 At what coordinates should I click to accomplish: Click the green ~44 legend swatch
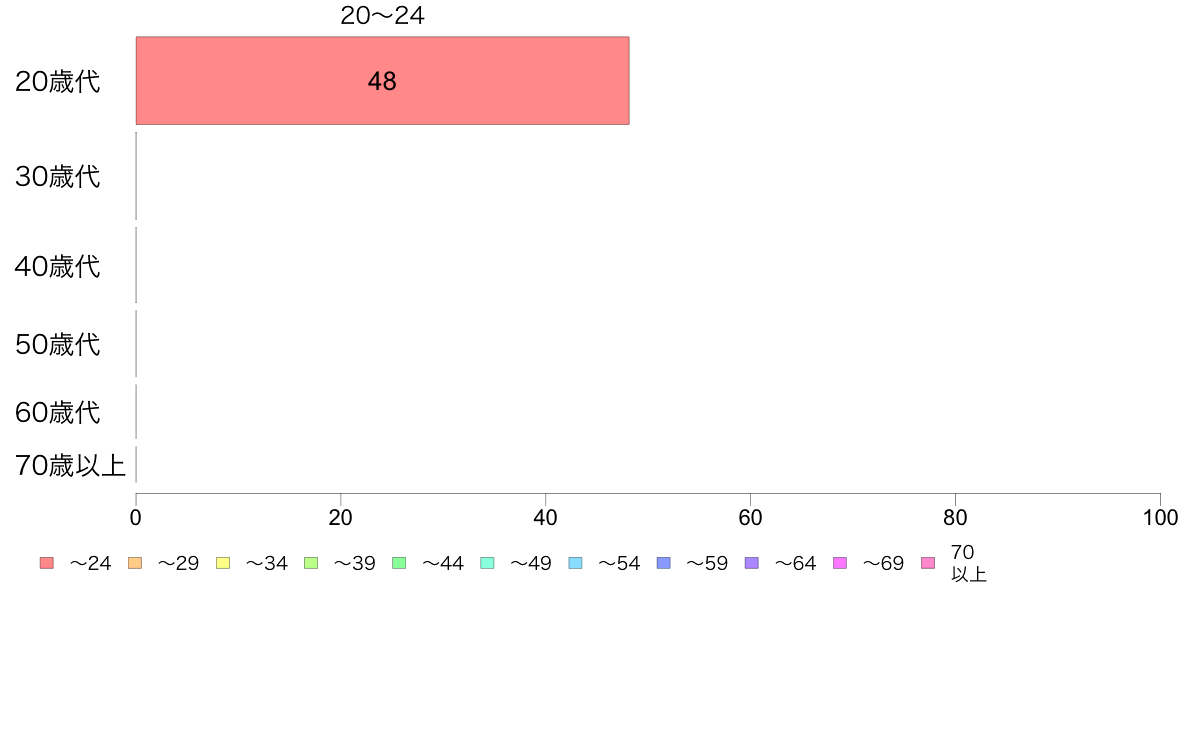pyautogui.click(x=399, y=563)
